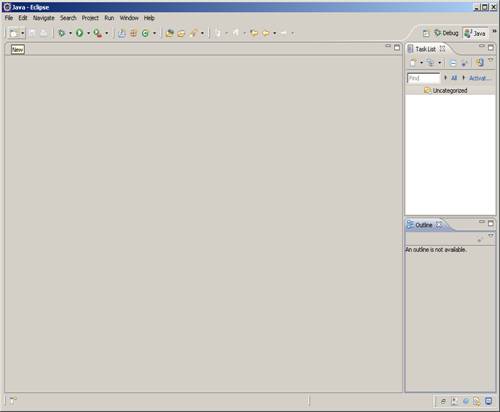Select the Uncategorized category in Task List
This screenshot has height=412, width=500.
pos(445,90)
